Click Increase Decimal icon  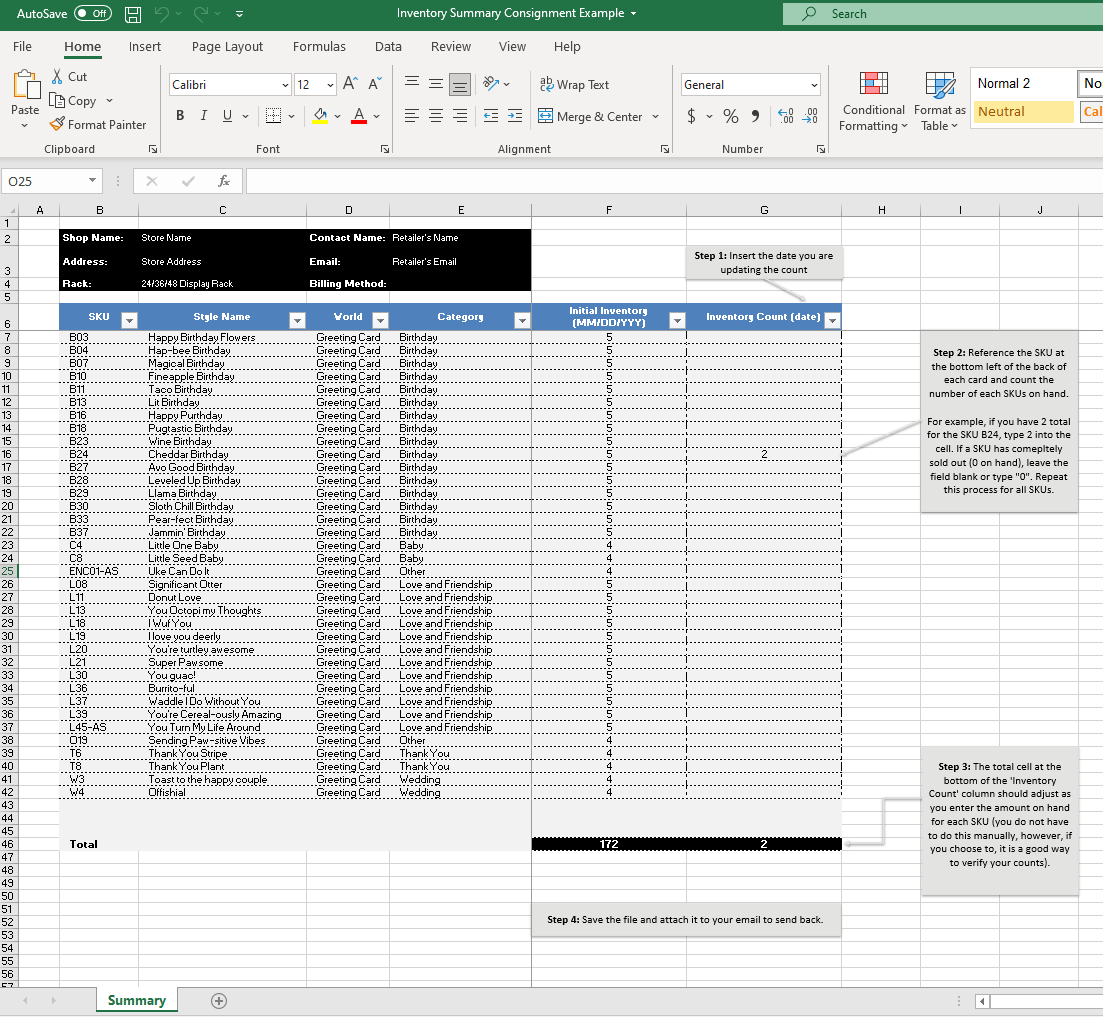pos(786,116)
